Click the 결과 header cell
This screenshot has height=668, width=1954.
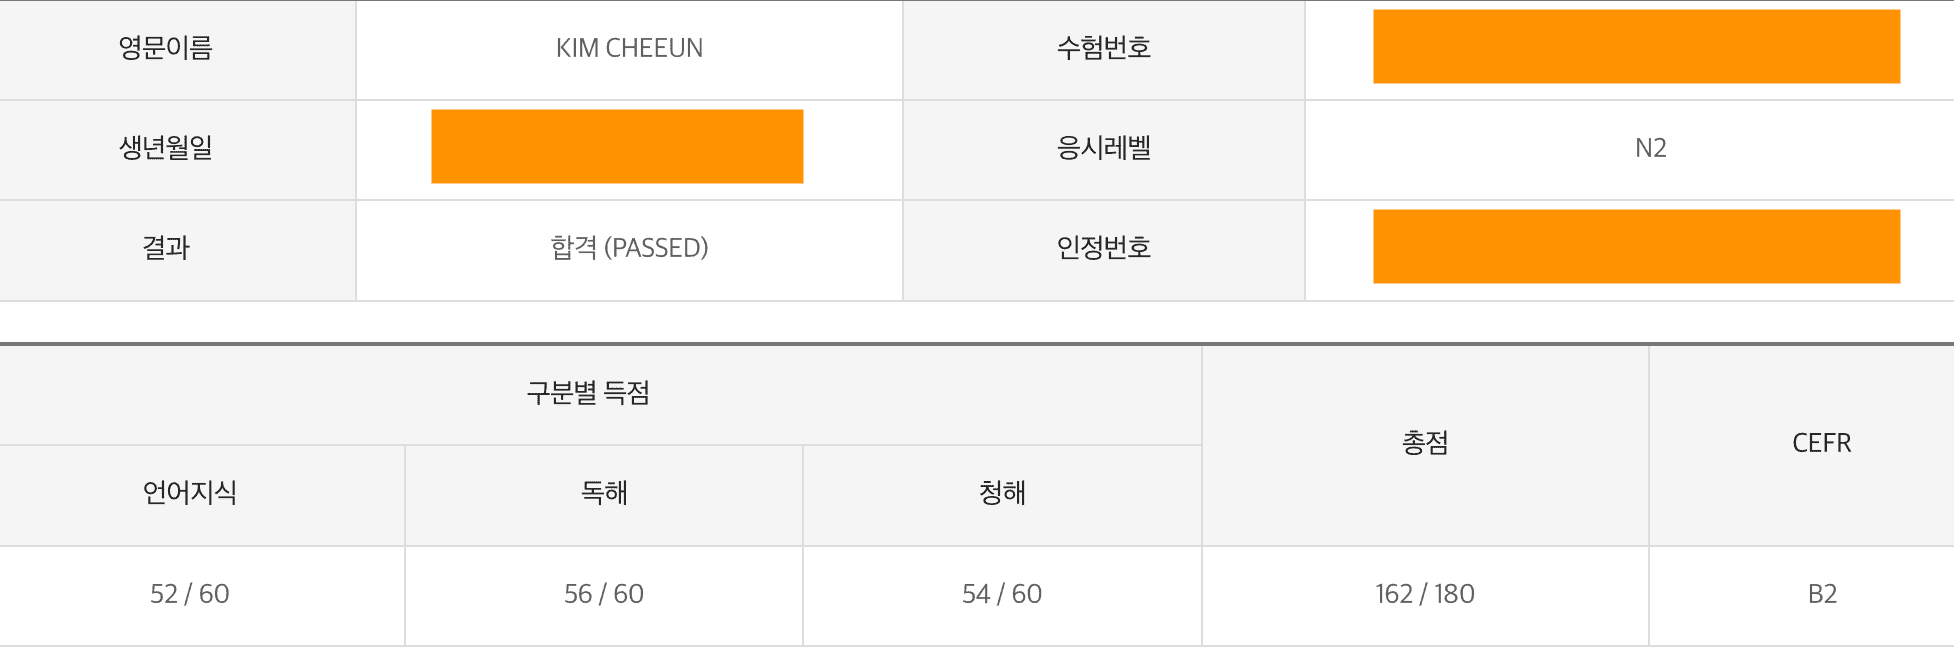pos(177,250)
